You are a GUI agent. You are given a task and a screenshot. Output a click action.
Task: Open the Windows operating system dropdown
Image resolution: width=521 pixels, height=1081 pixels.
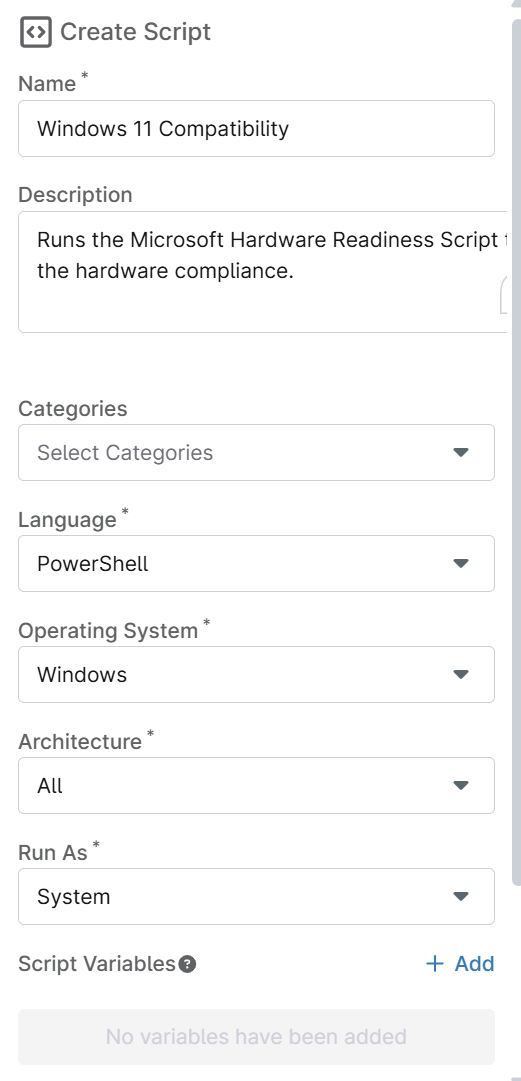256,674
